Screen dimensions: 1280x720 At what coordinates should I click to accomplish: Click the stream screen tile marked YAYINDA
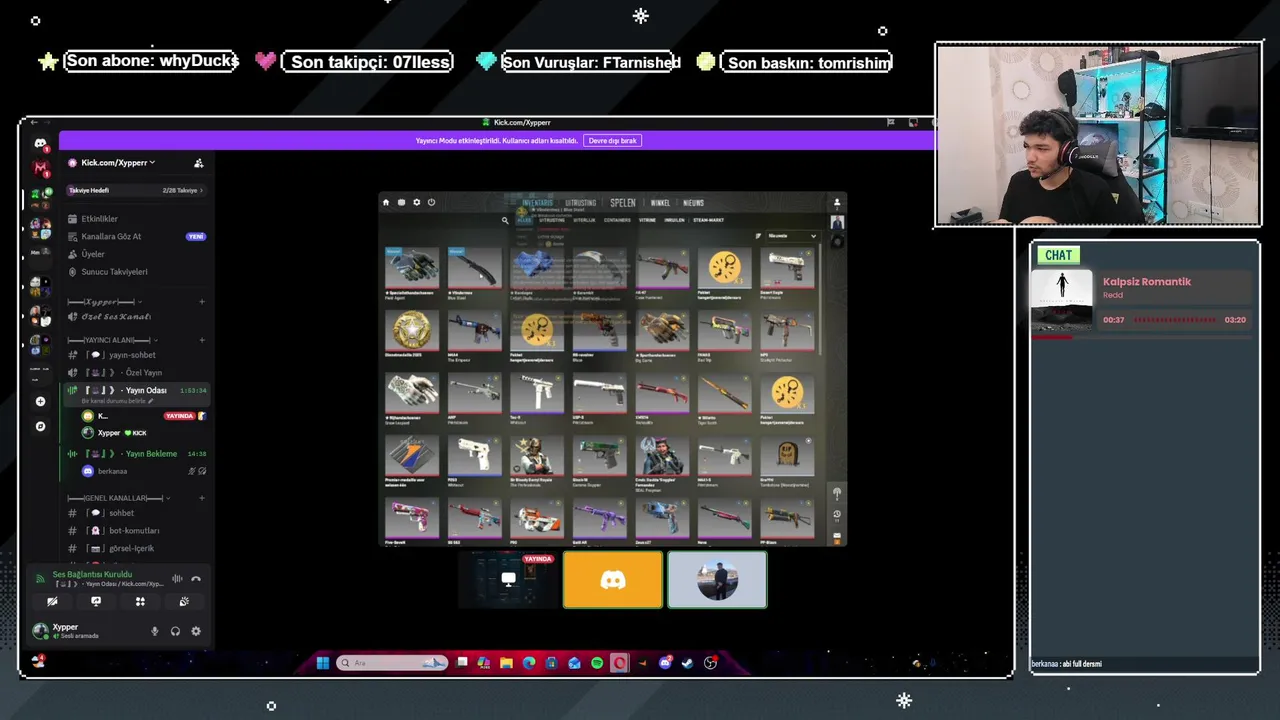508,579
